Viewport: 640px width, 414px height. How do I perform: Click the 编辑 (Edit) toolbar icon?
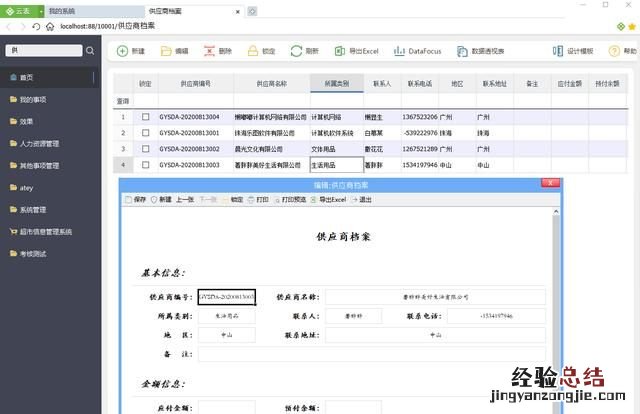(x=173, y=50)
